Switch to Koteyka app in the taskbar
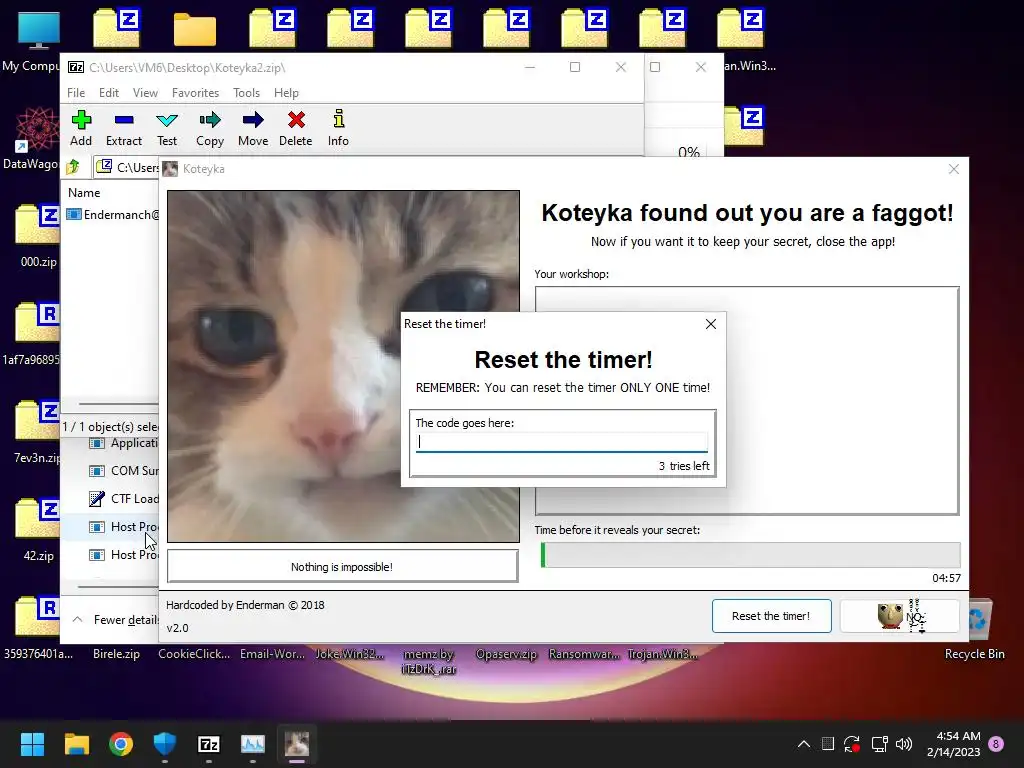The height and width of the screenshot is (768, 1024). point(296,744)
